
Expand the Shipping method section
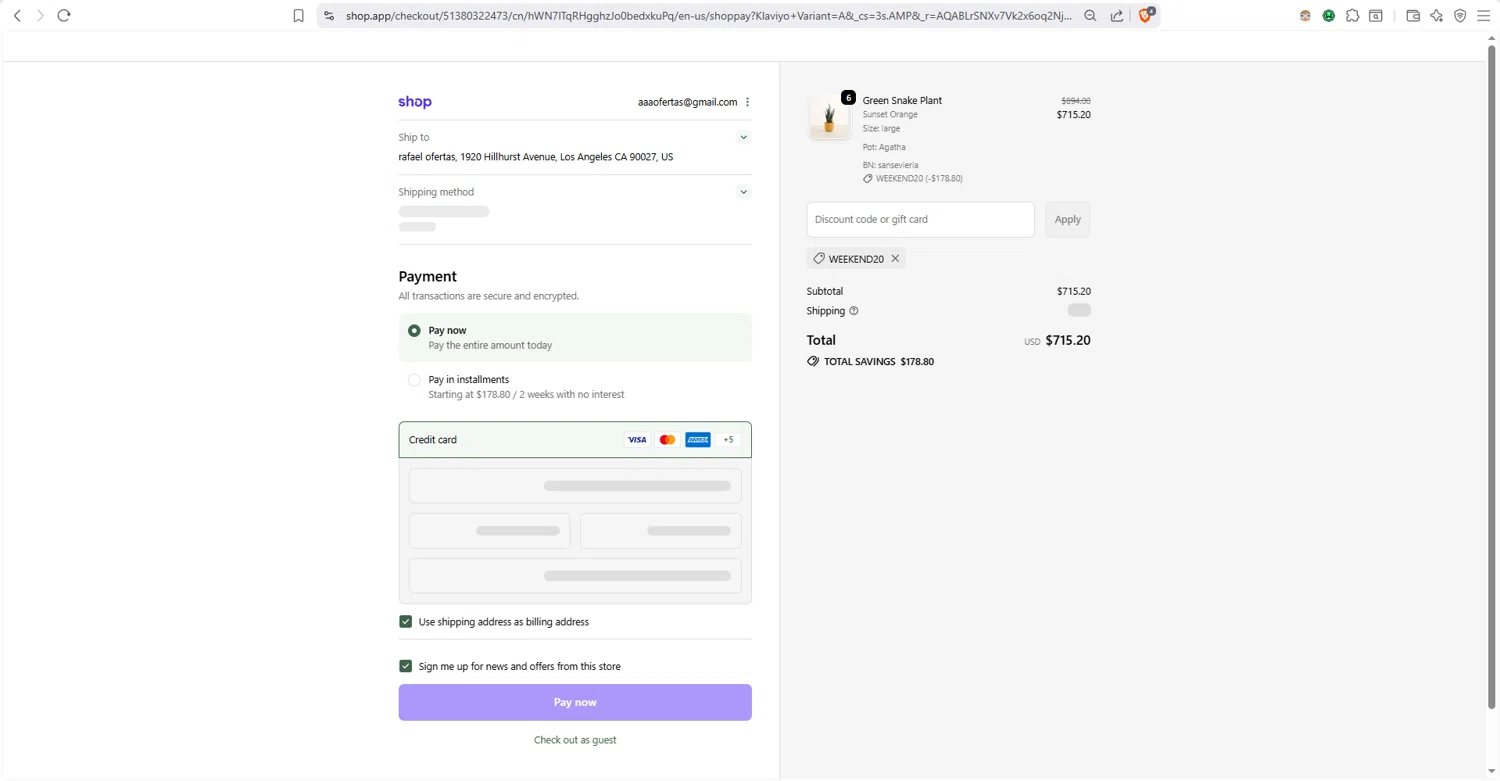[x=743, y=192]
